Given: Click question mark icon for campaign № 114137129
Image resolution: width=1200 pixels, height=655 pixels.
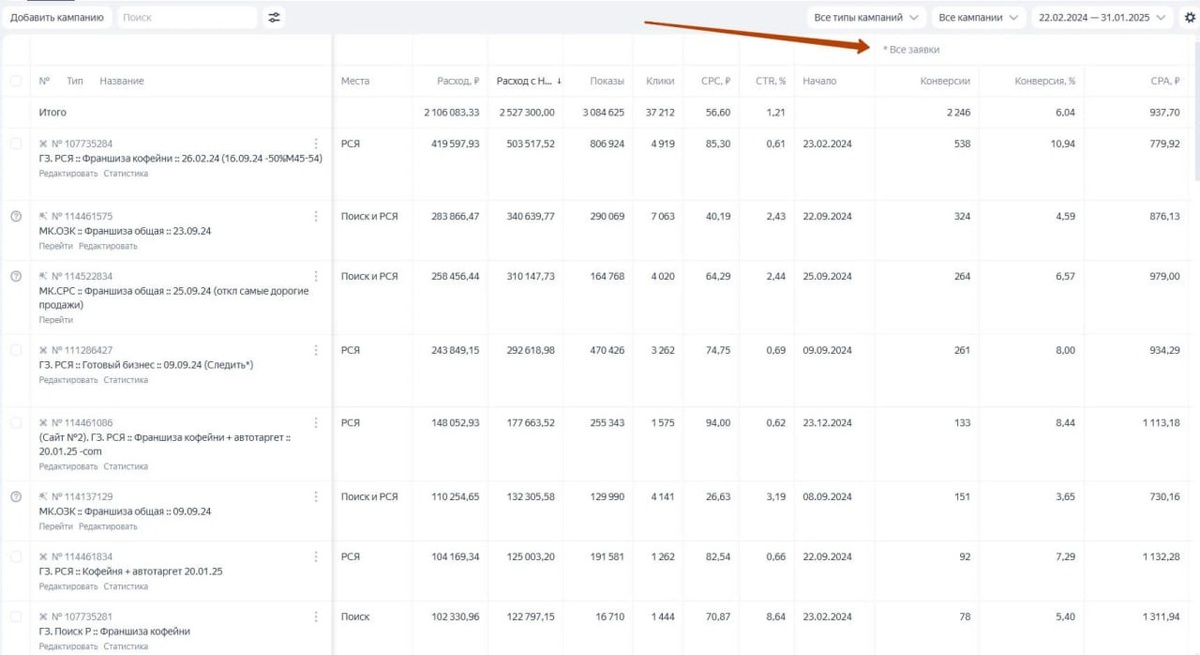Looking at the screenshot, I should click(x=16, y=496).
